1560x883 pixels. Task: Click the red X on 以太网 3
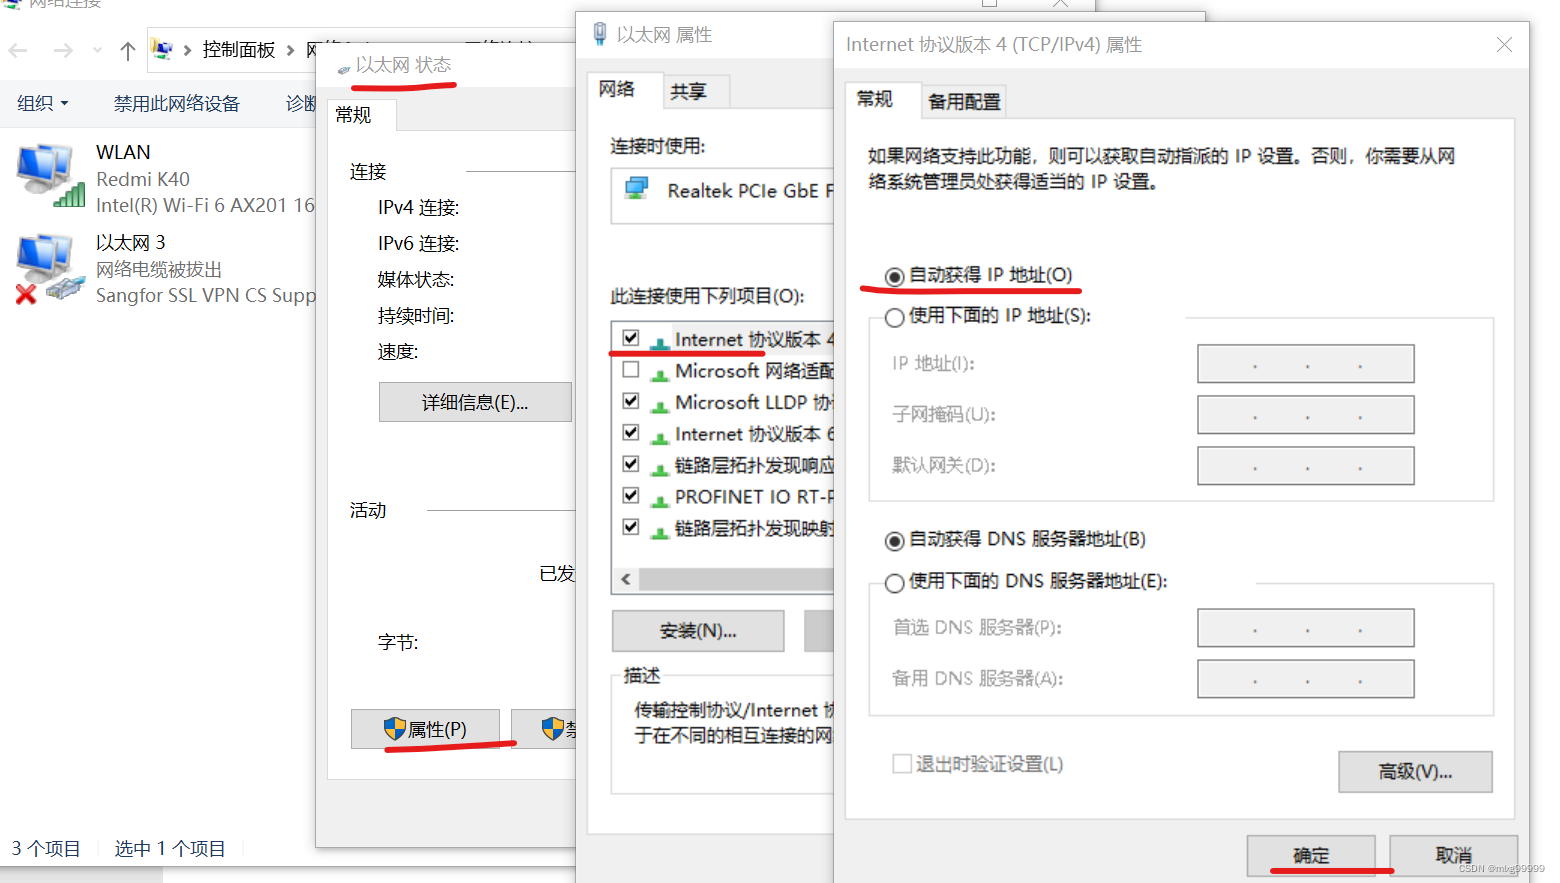[26, 294]
